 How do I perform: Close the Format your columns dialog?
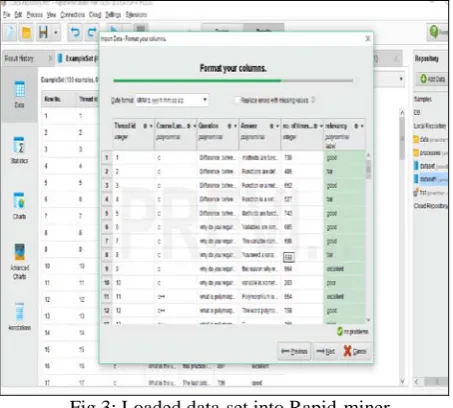(x=368, y=39)
